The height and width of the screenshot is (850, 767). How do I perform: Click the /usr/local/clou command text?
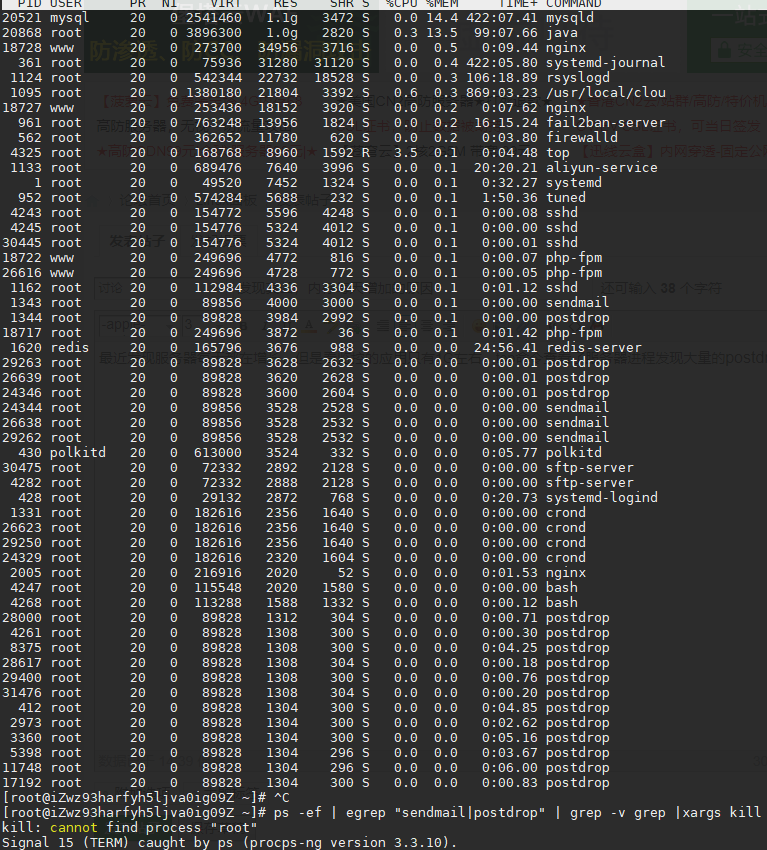[606, 93]
